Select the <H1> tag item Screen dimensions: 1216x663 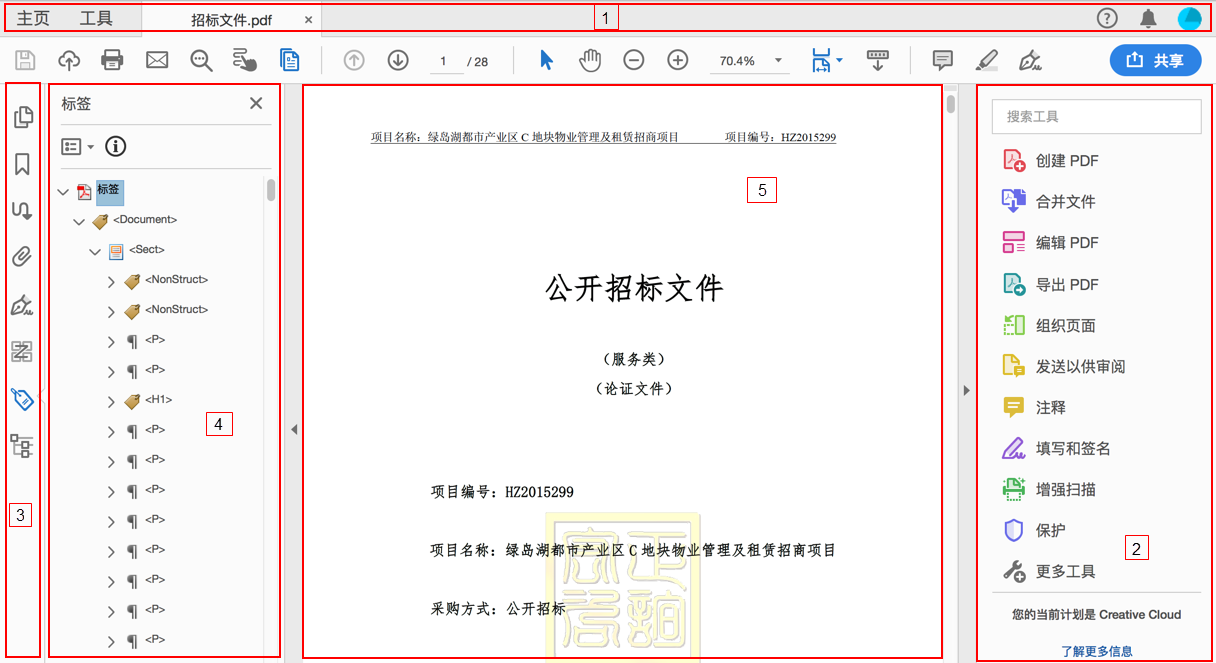click(x=158, y=399)
